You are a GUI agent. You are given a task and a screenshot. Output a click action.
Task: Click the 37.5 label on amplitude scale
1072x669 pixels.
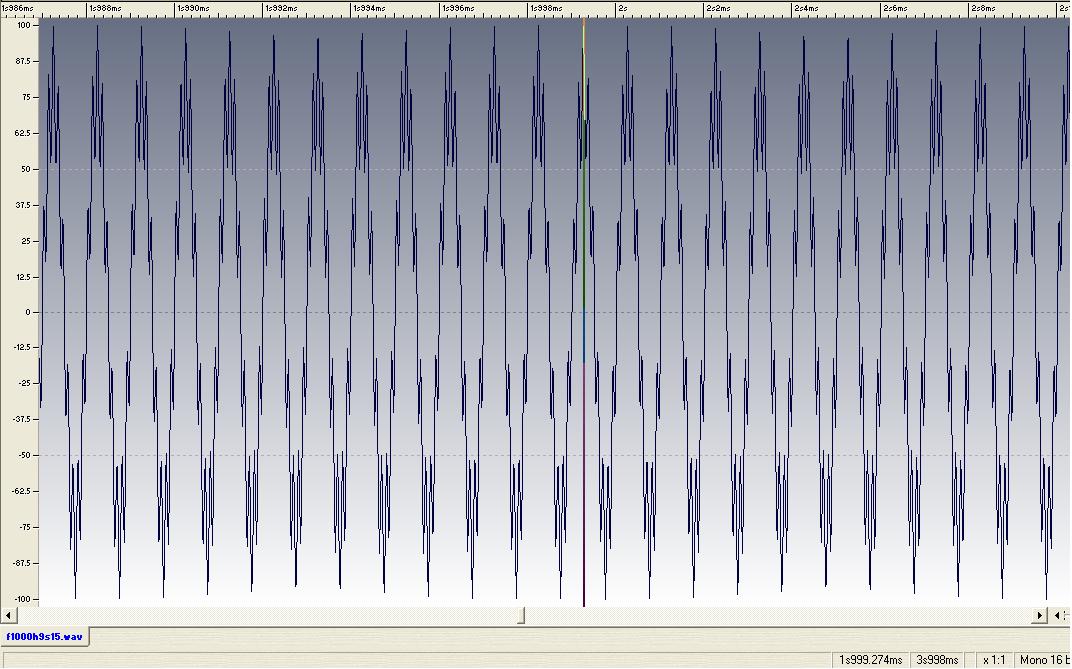23,205
